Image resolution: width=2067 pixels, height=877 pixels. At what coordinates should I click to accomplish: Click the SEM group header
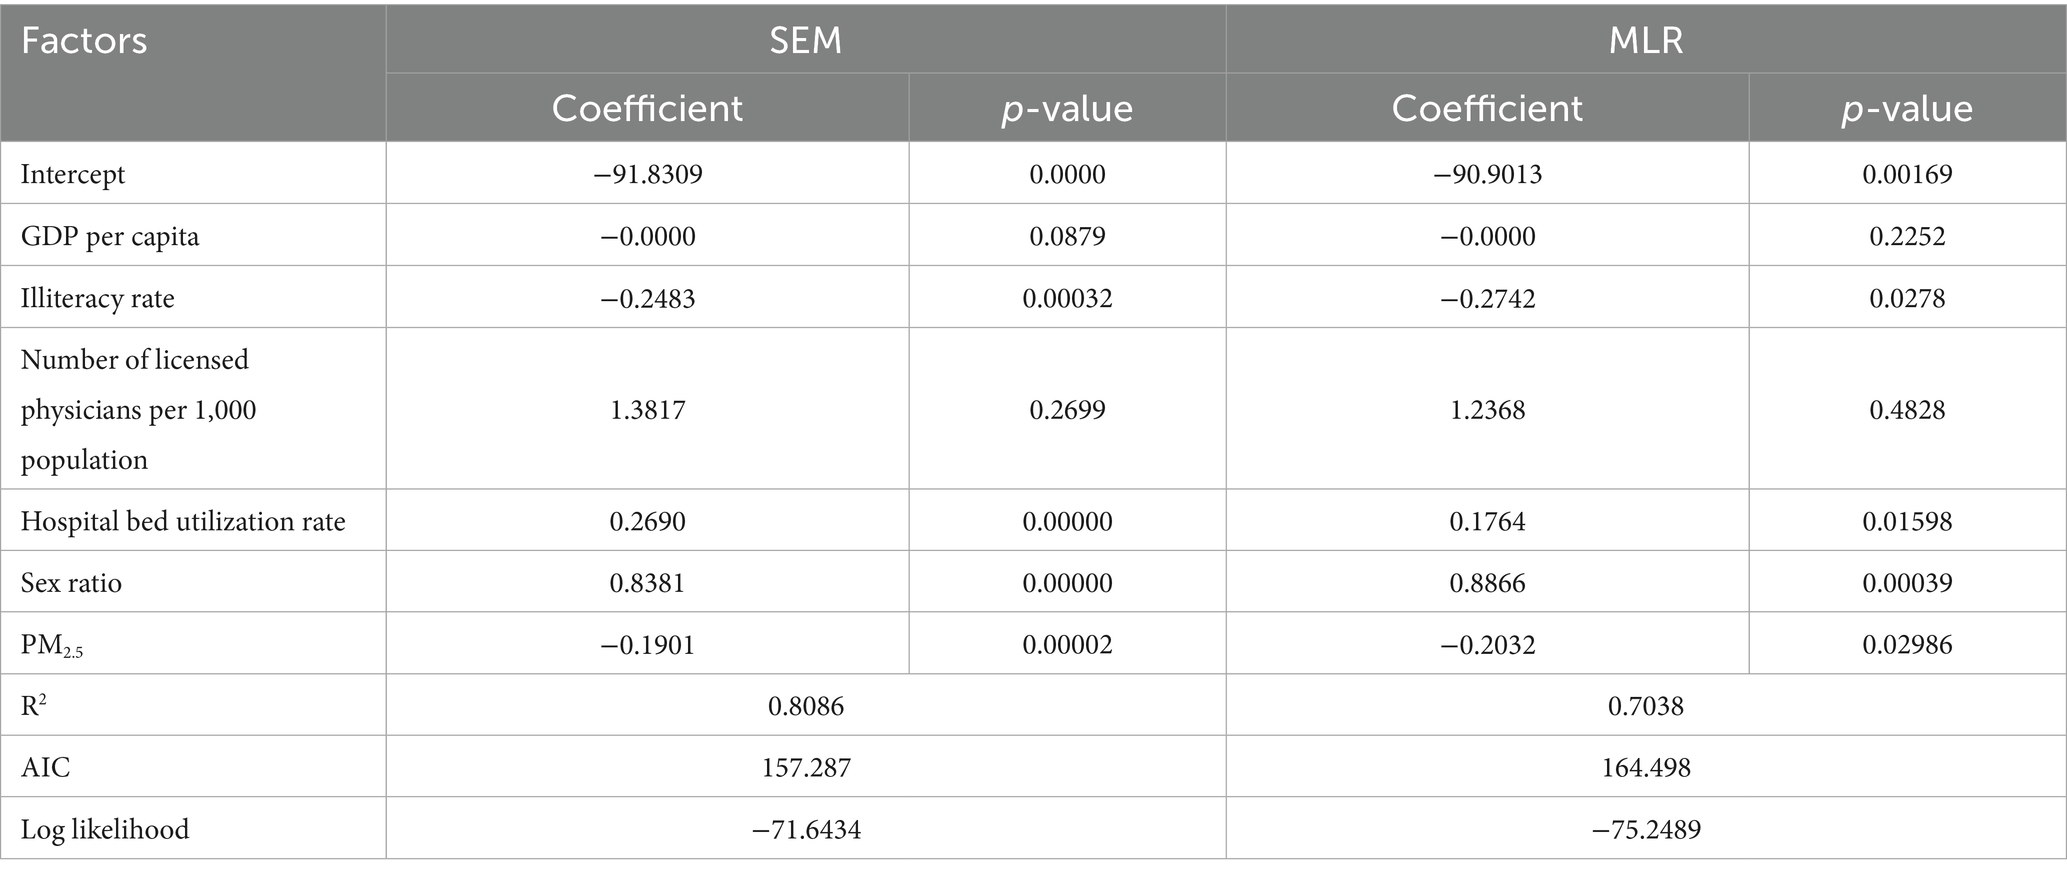pyautogui.click(x=805, y=40)
